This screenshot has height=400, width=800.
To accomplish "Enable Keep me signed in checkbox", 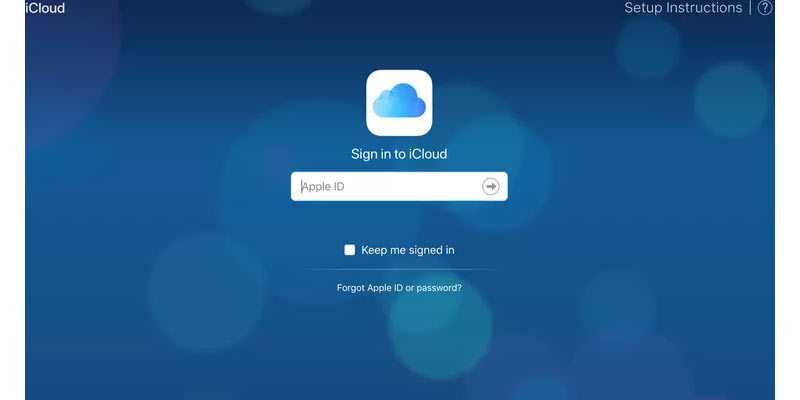I will 349,250.
